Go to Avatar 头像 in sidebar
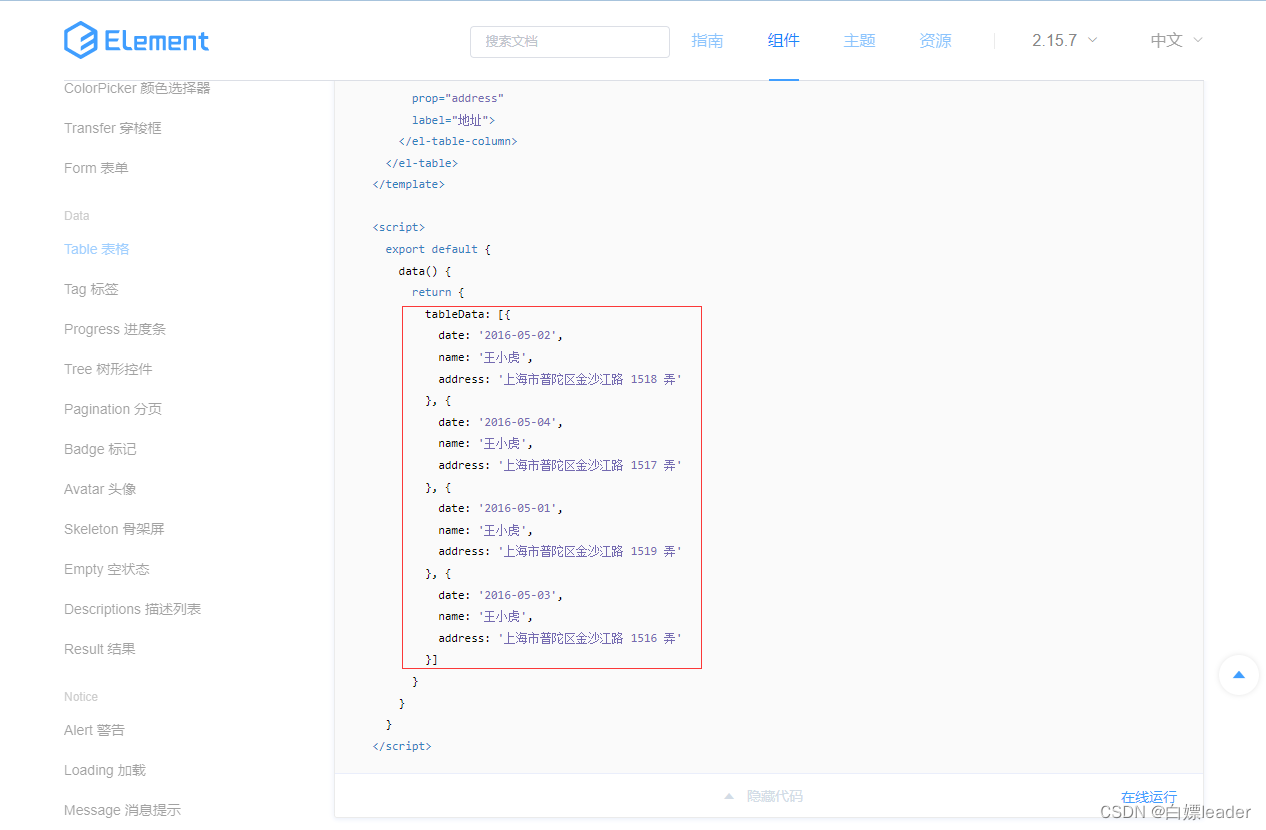Image resolution: width=1266 pixels, height=830 pixels. click(x=100, y=489)
